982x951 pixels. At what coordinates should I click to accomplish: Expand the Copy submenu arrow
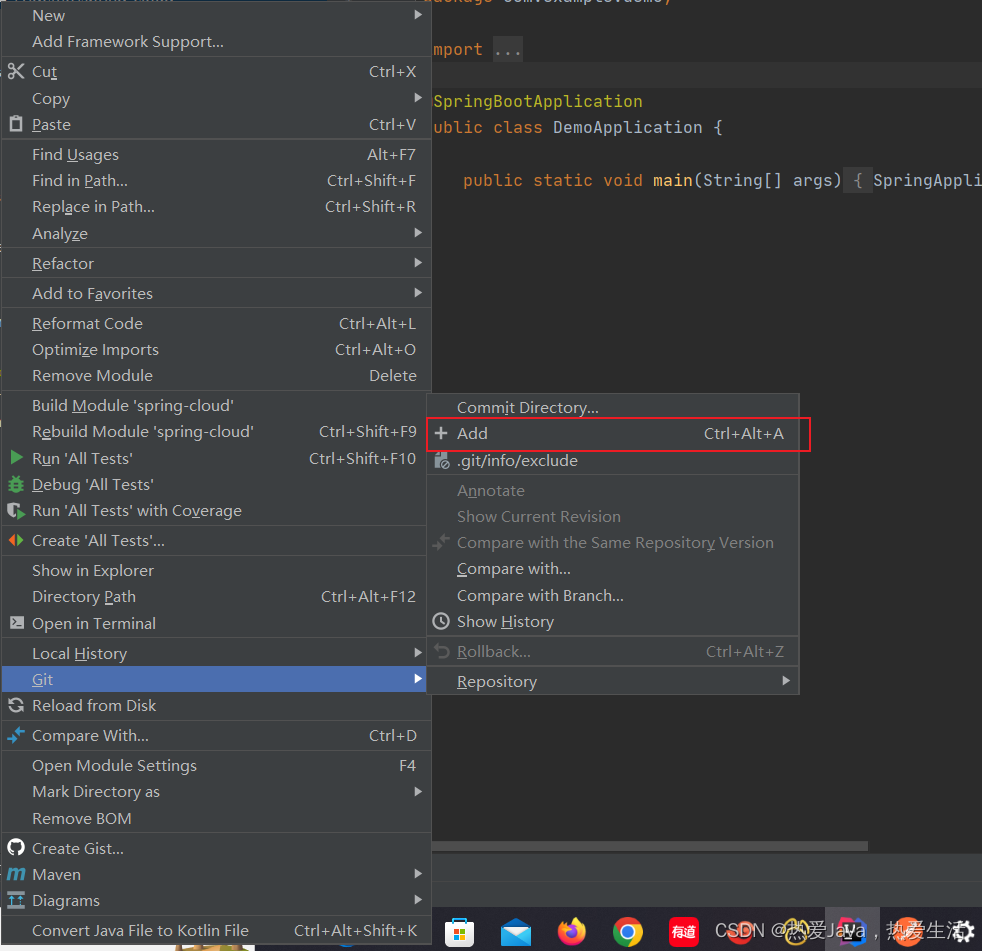[x=418, y=98]
